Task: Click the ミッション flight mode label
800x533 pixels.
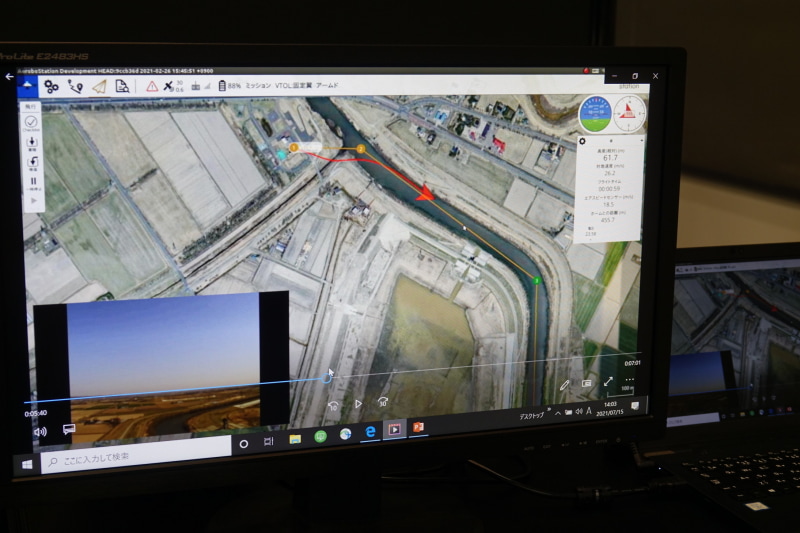Action: coord(258,85)
